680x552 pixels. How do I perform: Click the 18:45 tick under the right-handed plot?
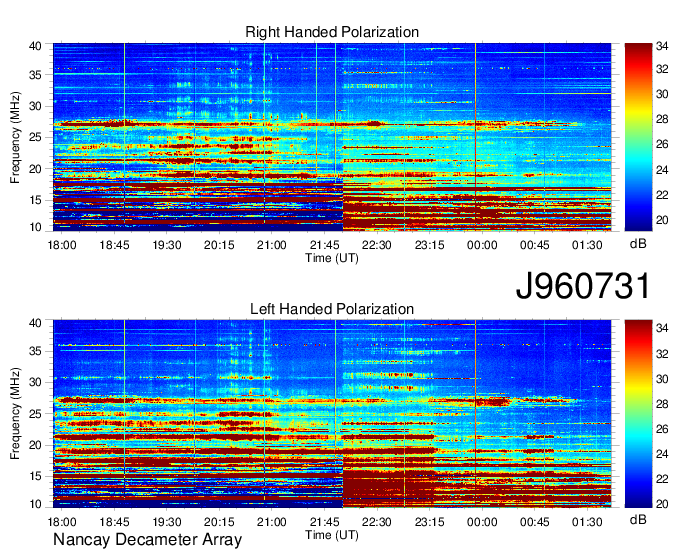[x=114, y=245]
